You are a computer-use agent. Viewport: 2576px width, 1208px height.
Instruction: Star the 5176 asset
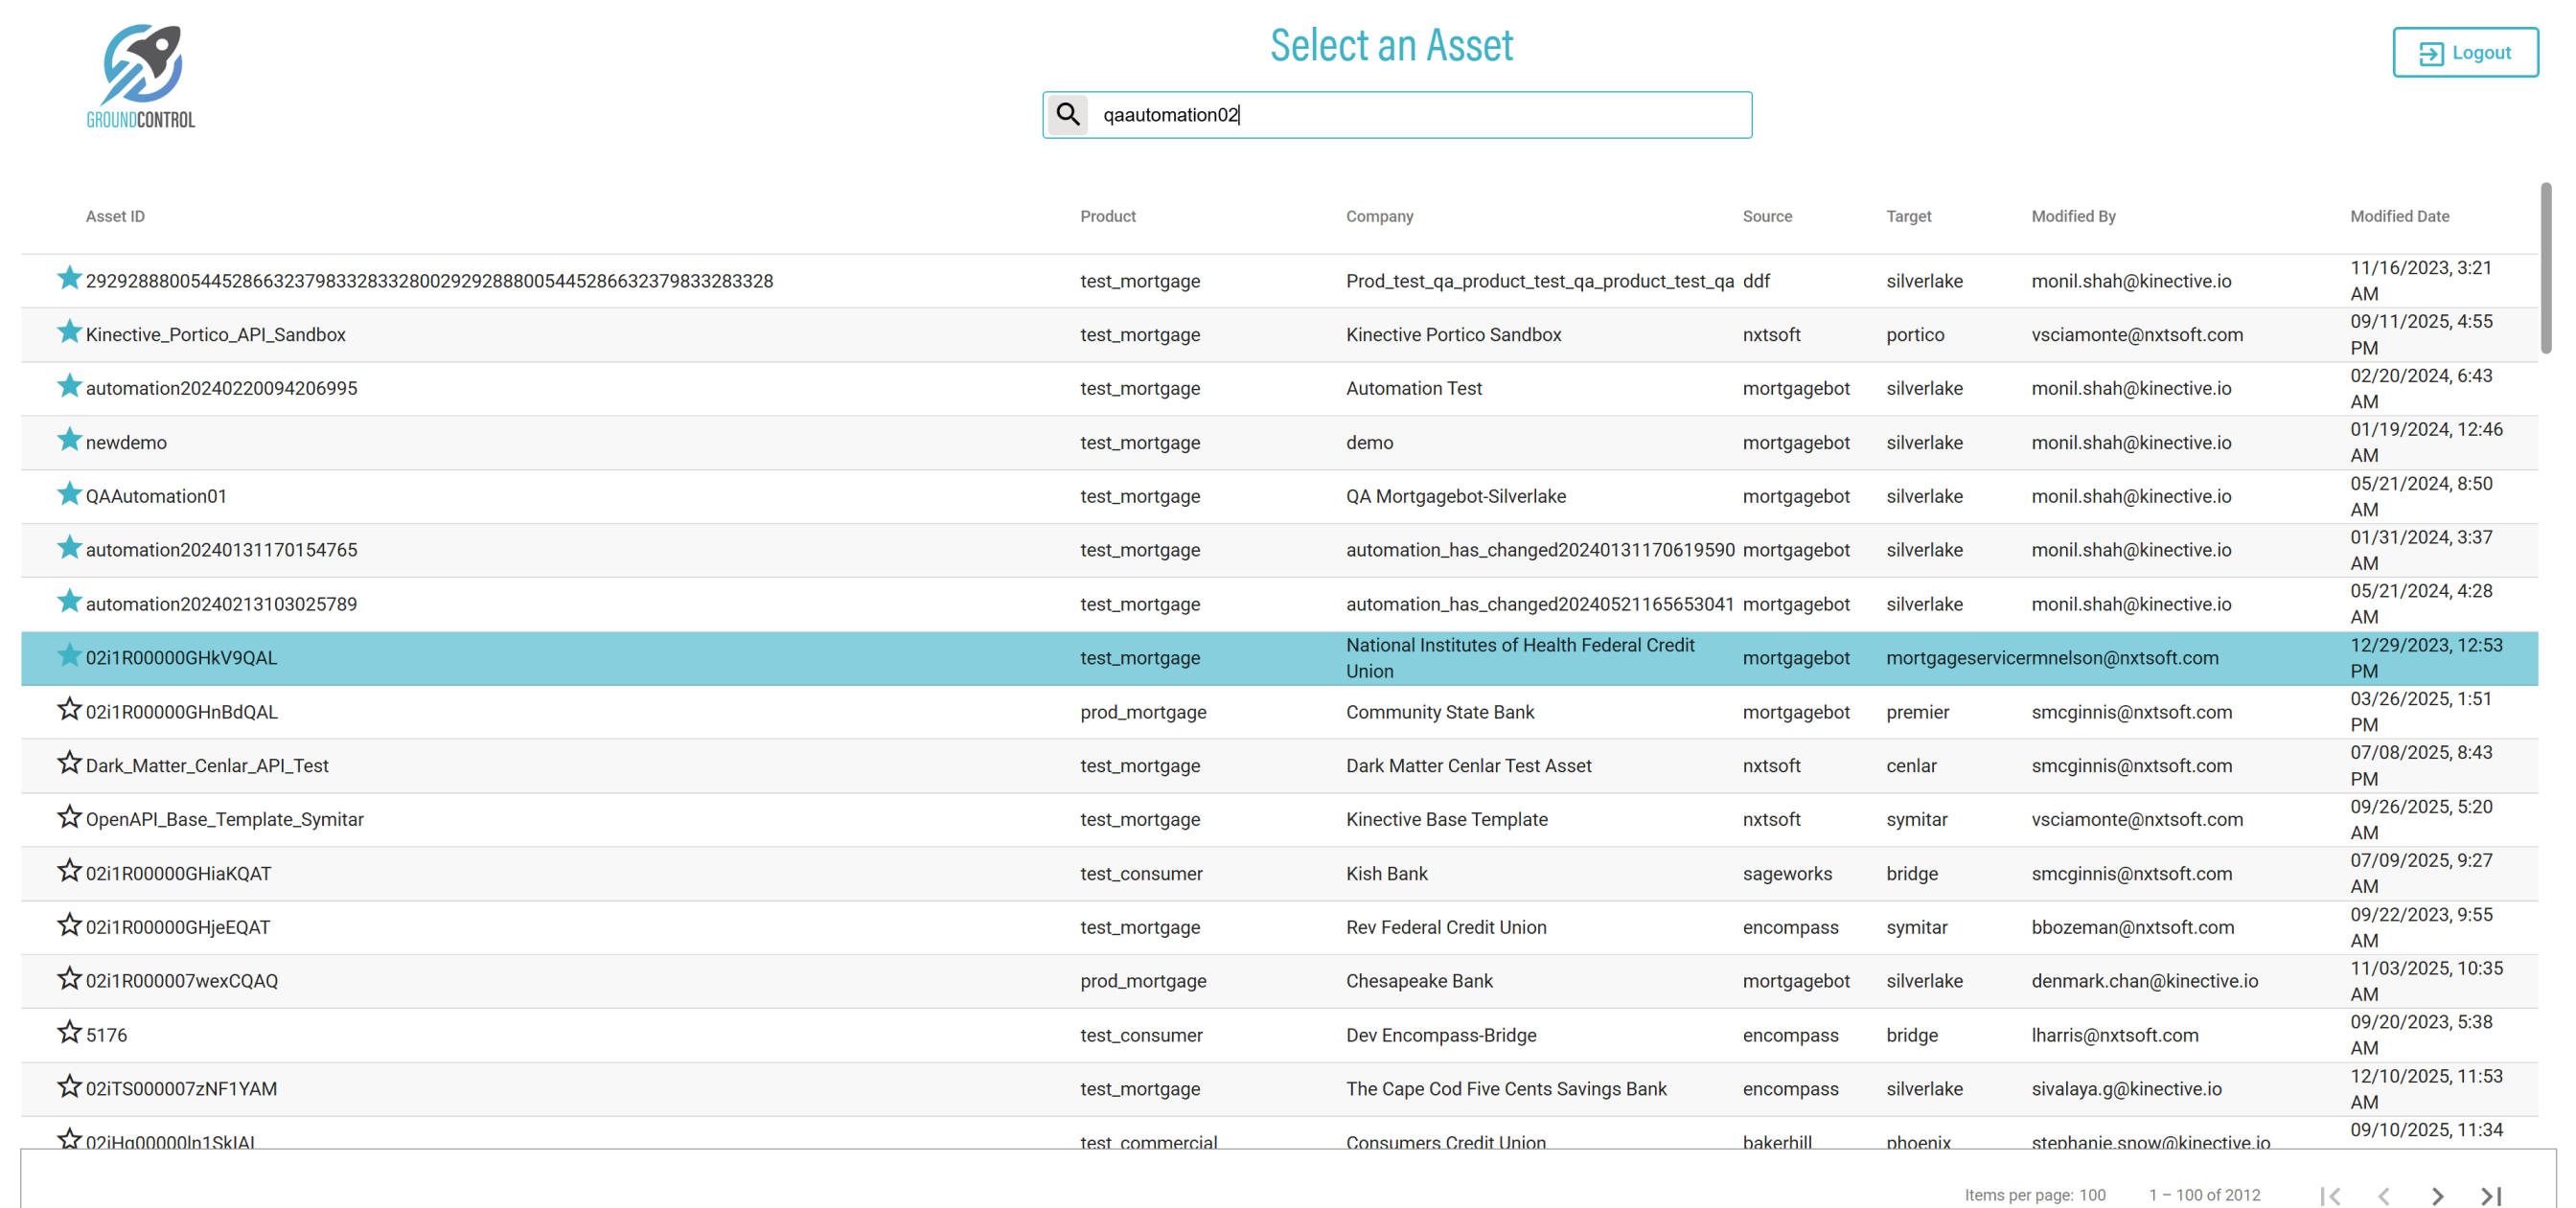tap(69, 1032)
